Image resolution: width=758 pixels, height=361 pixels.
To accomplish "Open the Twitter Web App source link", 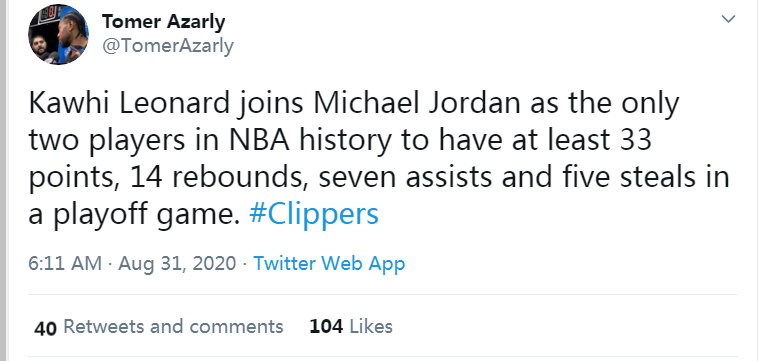I will point(329,264).
